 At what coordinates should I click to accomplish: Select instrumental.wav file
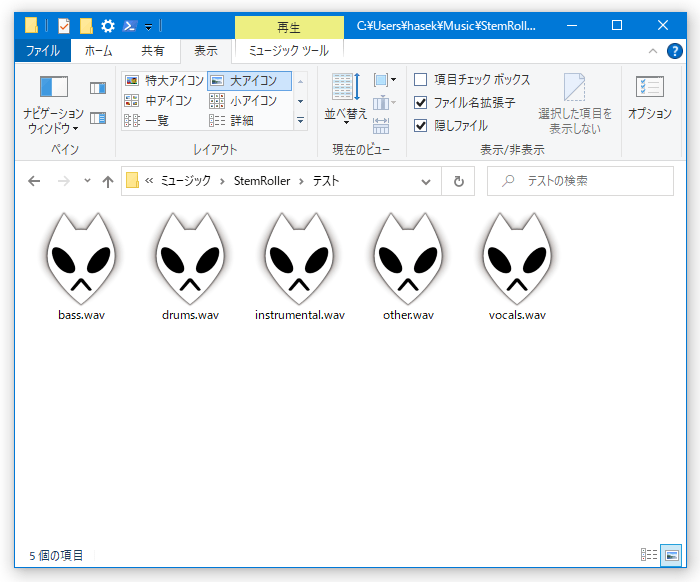pos(300,266)
